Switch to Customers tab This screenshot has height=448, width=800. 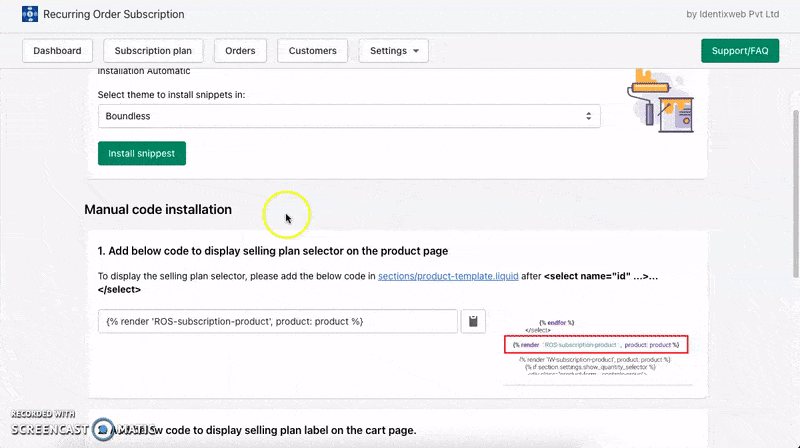coord(312,51)
